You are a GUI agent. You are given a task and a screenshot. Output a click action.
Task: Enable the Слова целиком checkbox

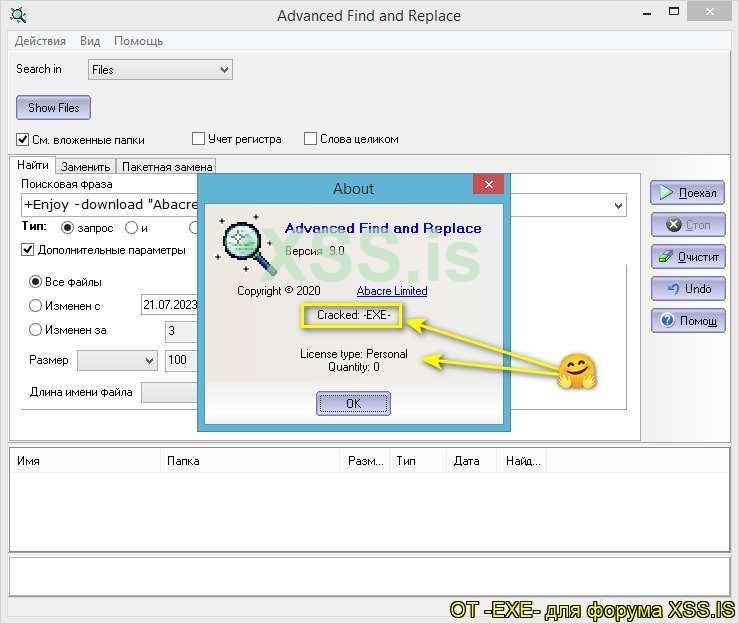[x=311, y=139]
